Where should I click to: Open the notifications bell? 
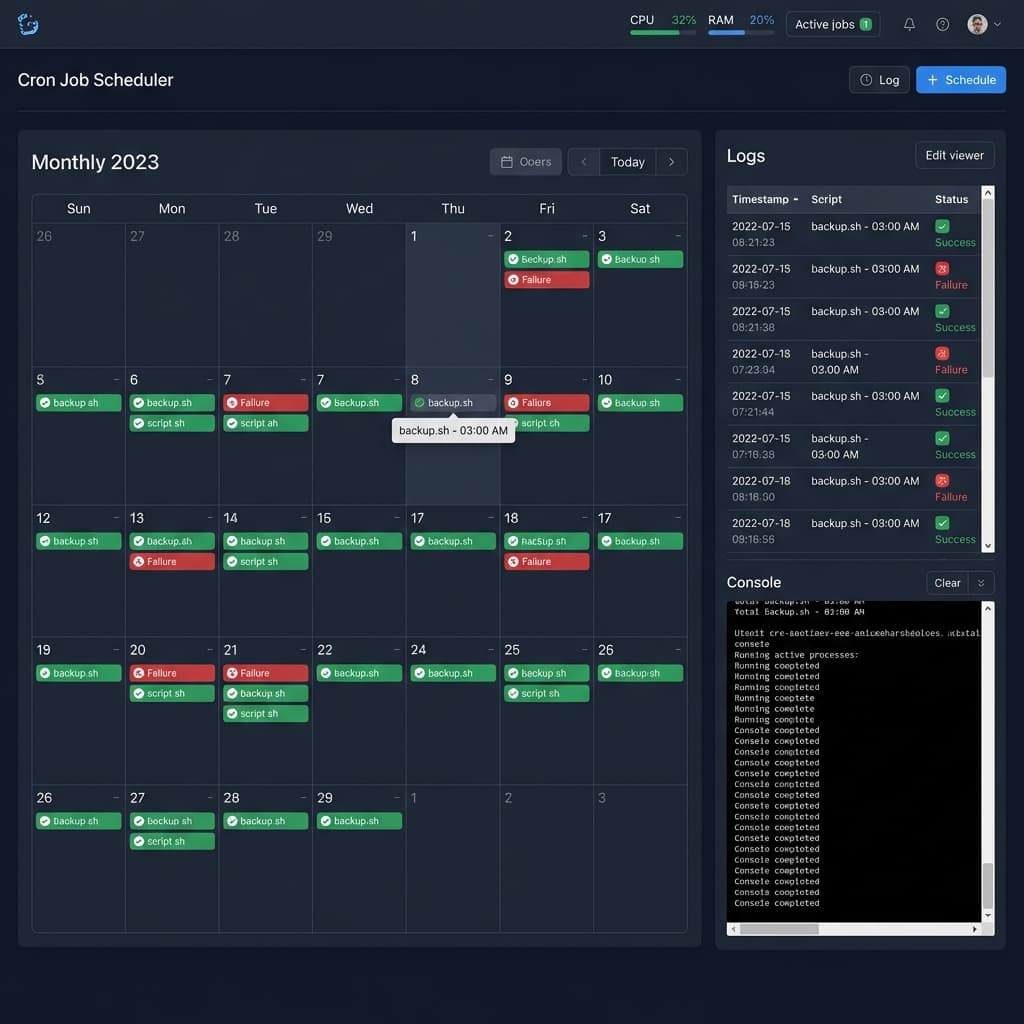click(909, 24)
